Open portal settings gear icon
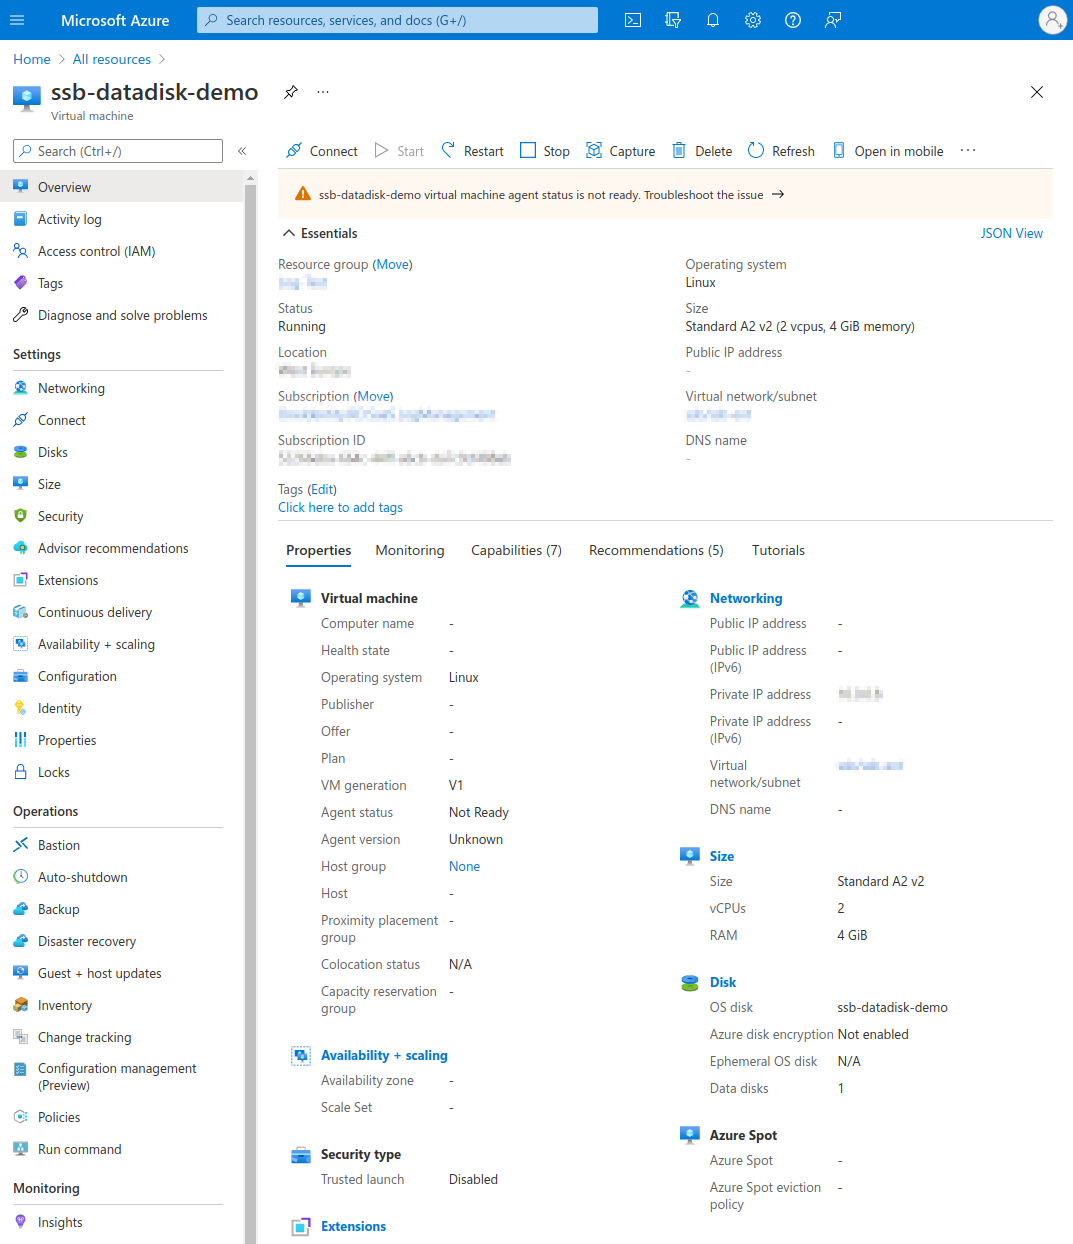This screenshot has width=1073, height=1244. pos(753,20)
